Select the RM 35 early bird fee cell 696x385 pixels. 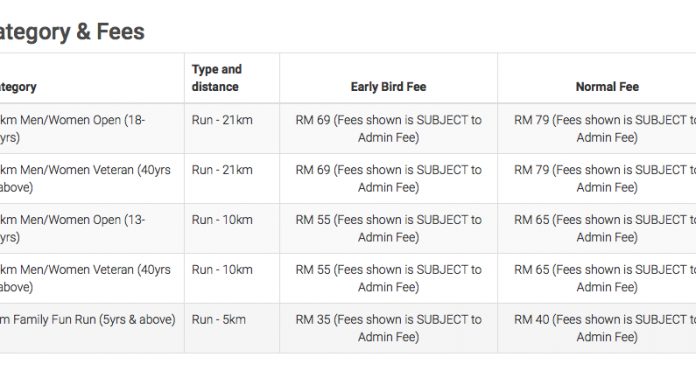click(388, 328)
